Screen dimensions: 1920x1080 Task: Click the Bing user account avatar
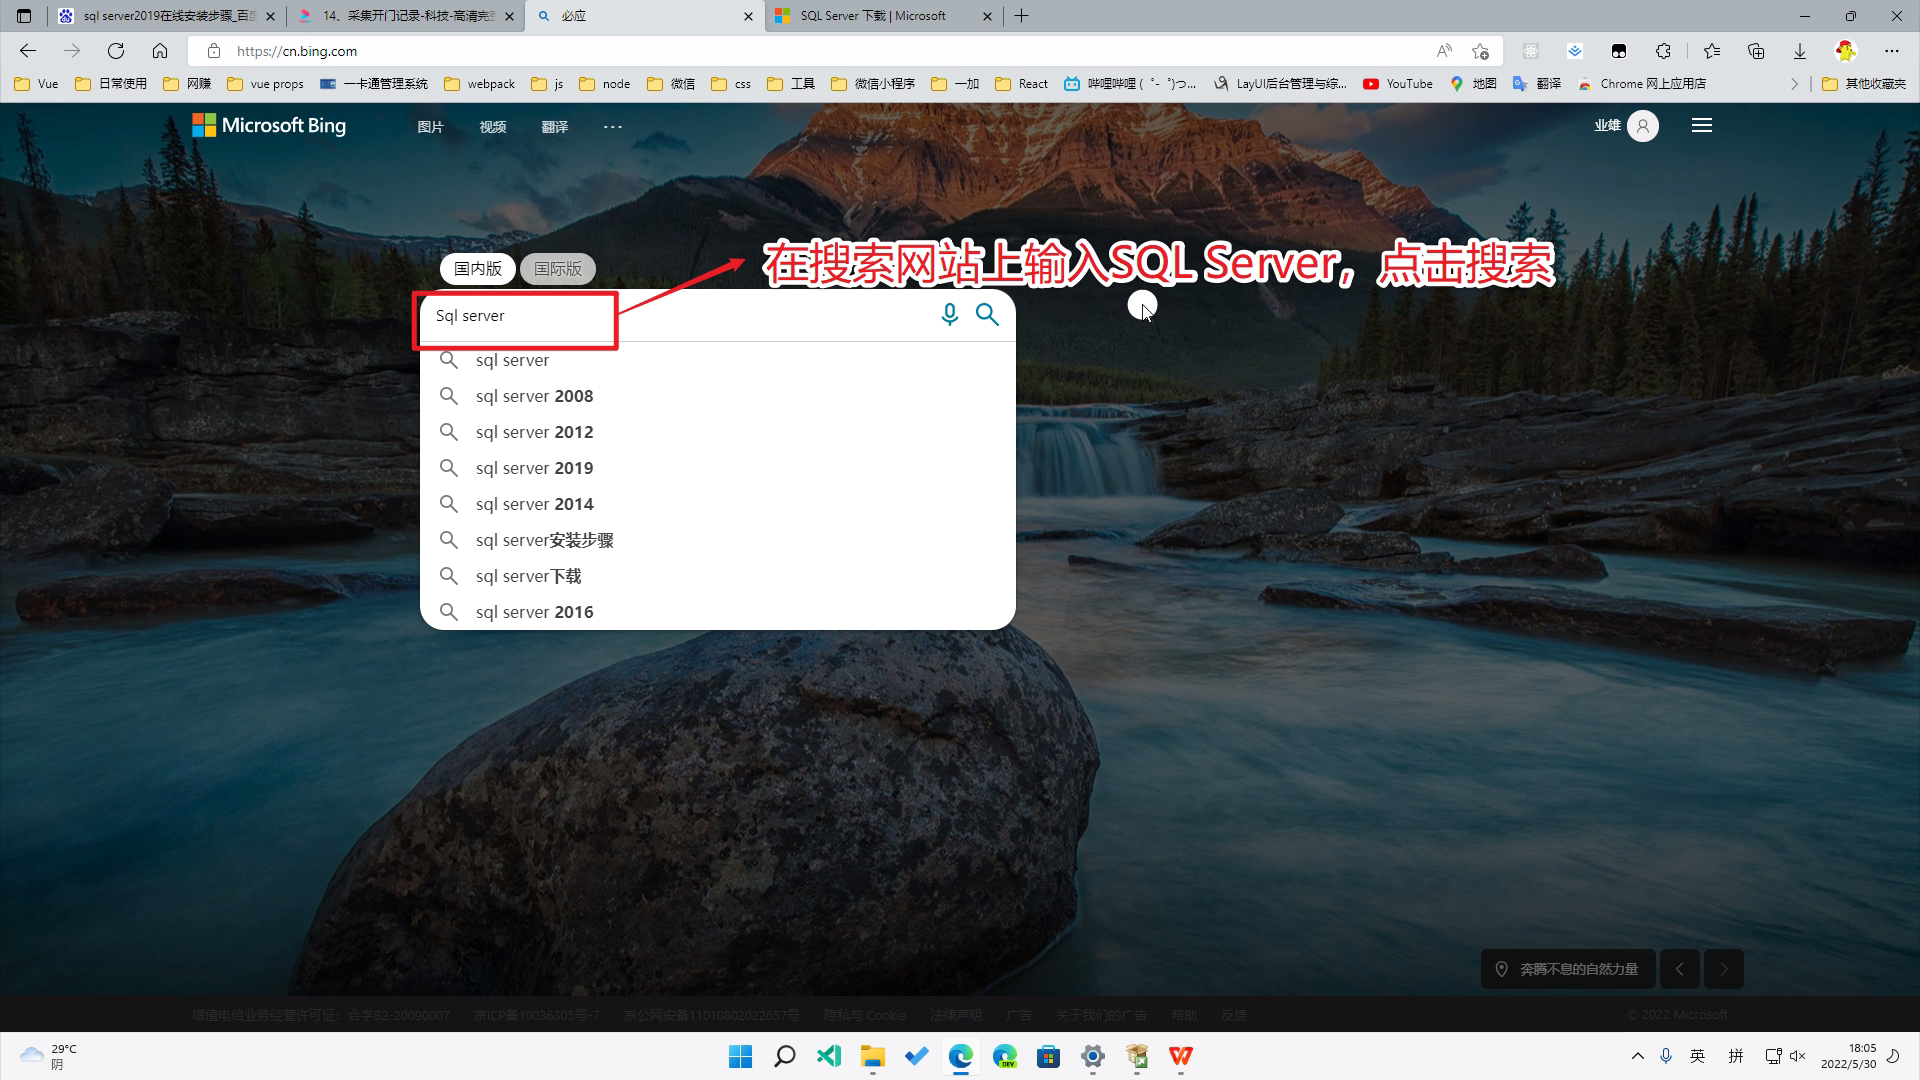point(1643,126)
